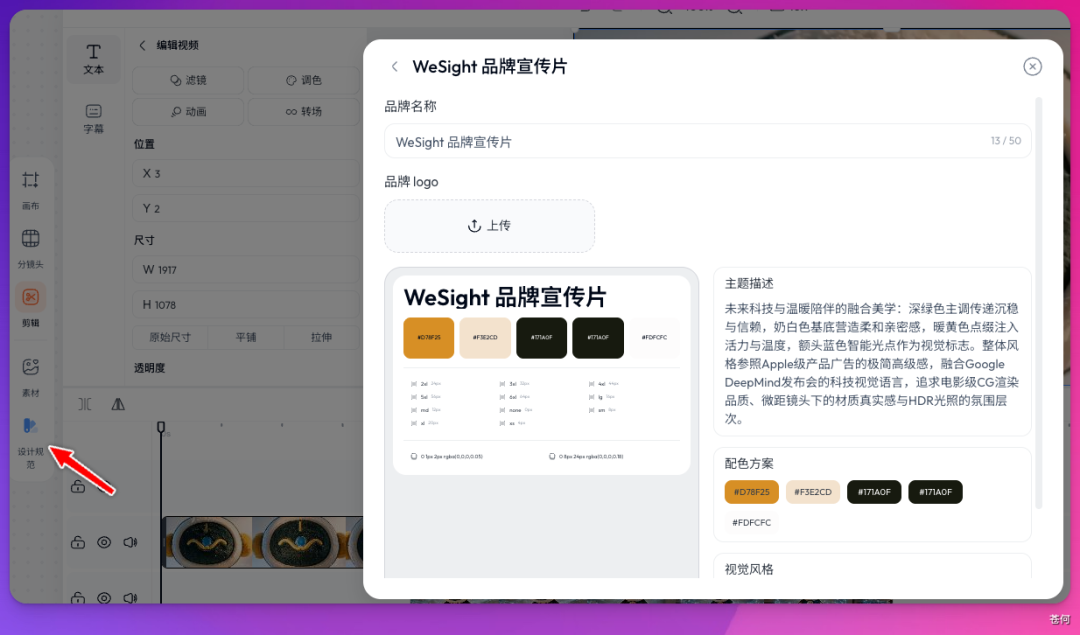Click back chevron beside dialog title
This screenshot has width=1080, height=635.
point(395,66)
